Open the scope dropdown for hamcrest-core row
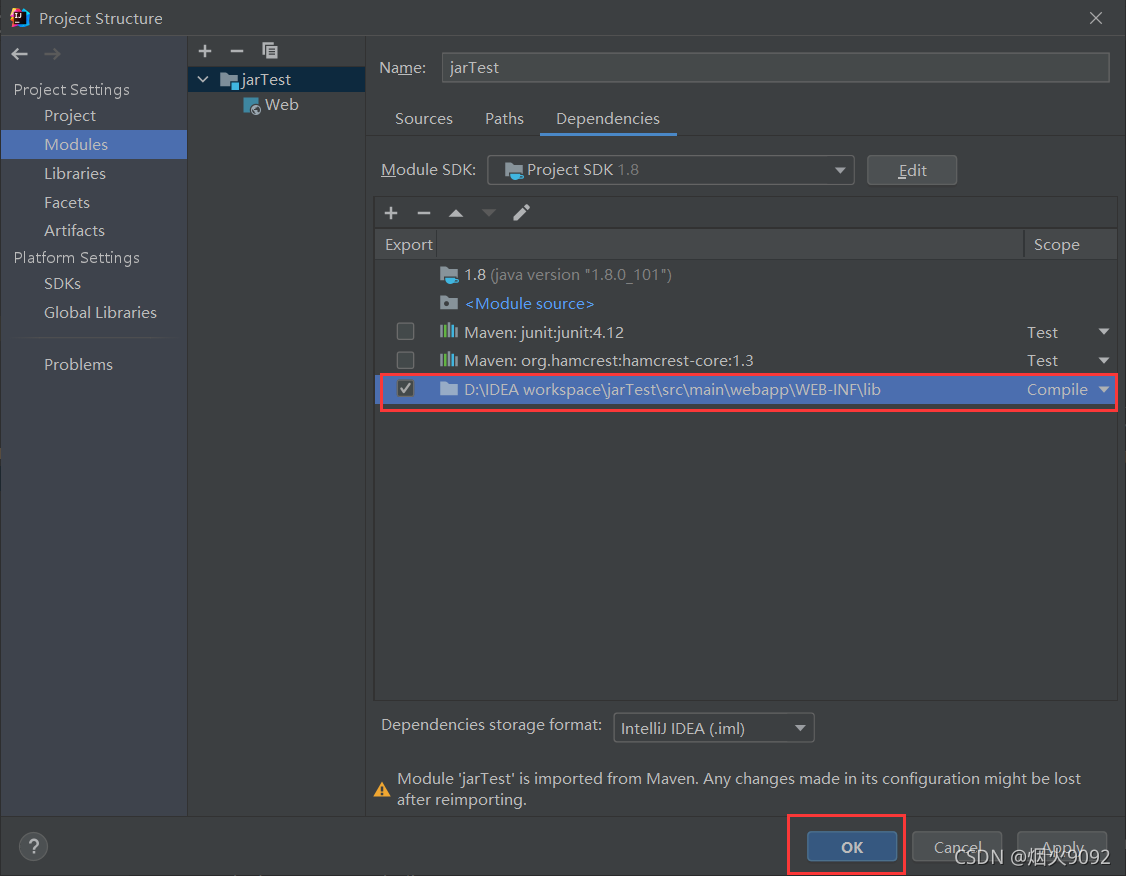This screenshot has height=876, width=1126. point(1104,360)
